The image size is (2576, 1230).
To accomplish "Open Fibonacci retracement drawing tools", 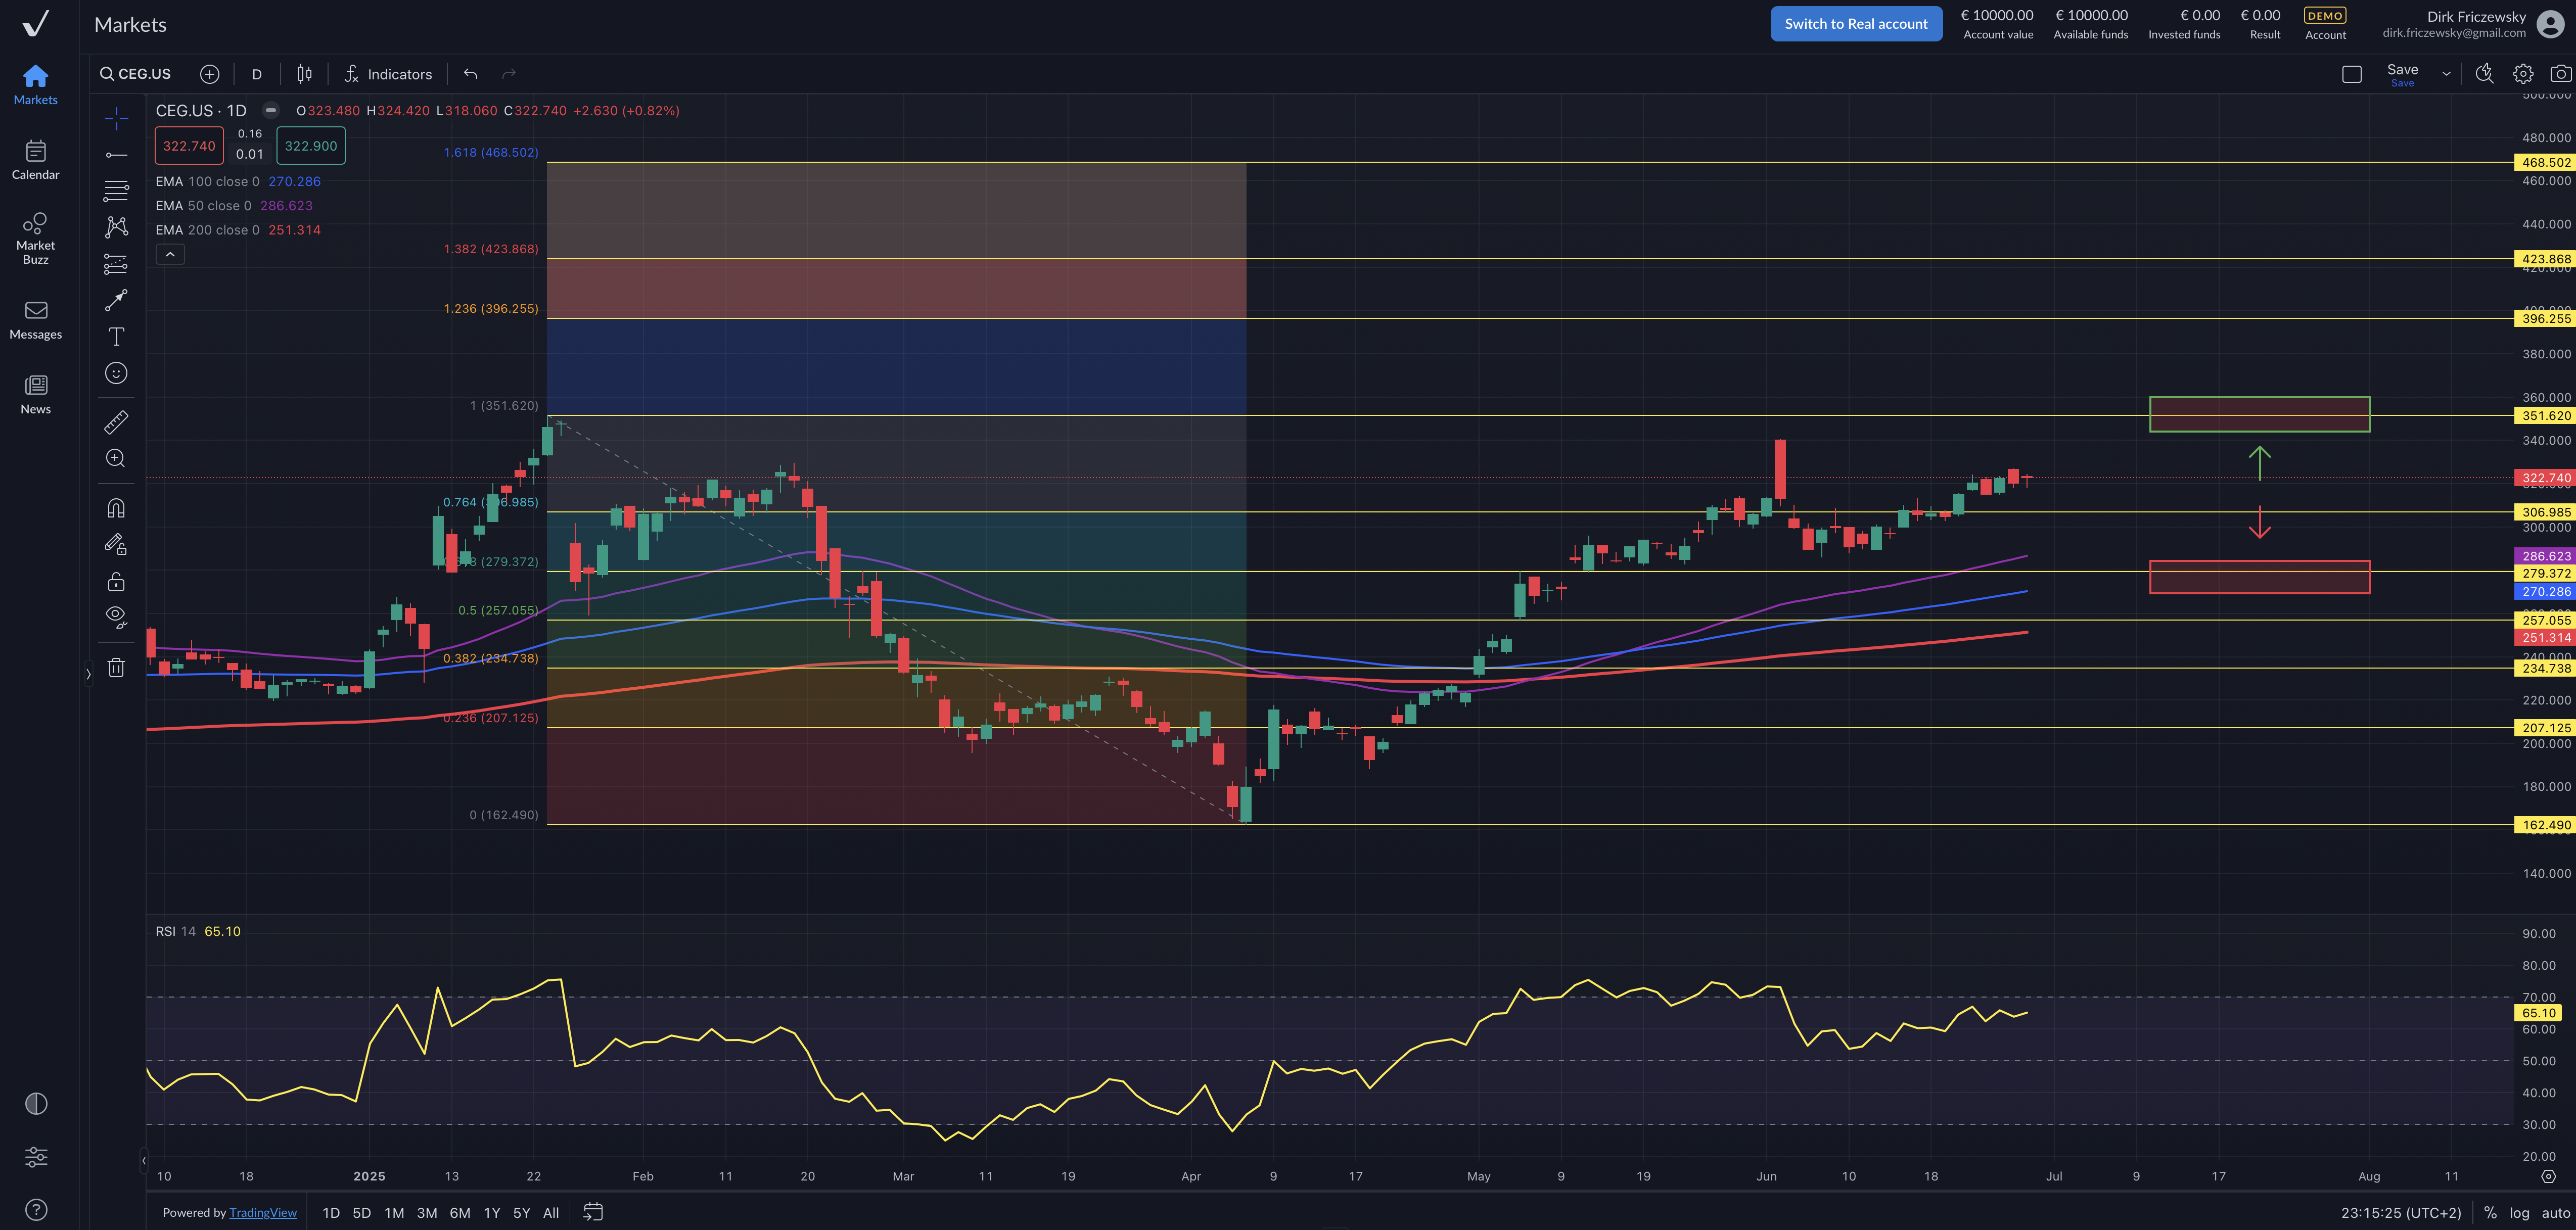I will click(x=116, y=190).
